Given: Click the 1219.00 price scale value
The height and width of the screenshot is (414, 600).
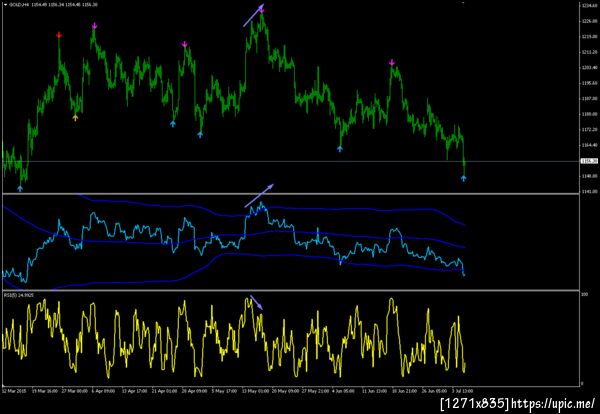Looking at the screenshot, I should tap(590, 37).
